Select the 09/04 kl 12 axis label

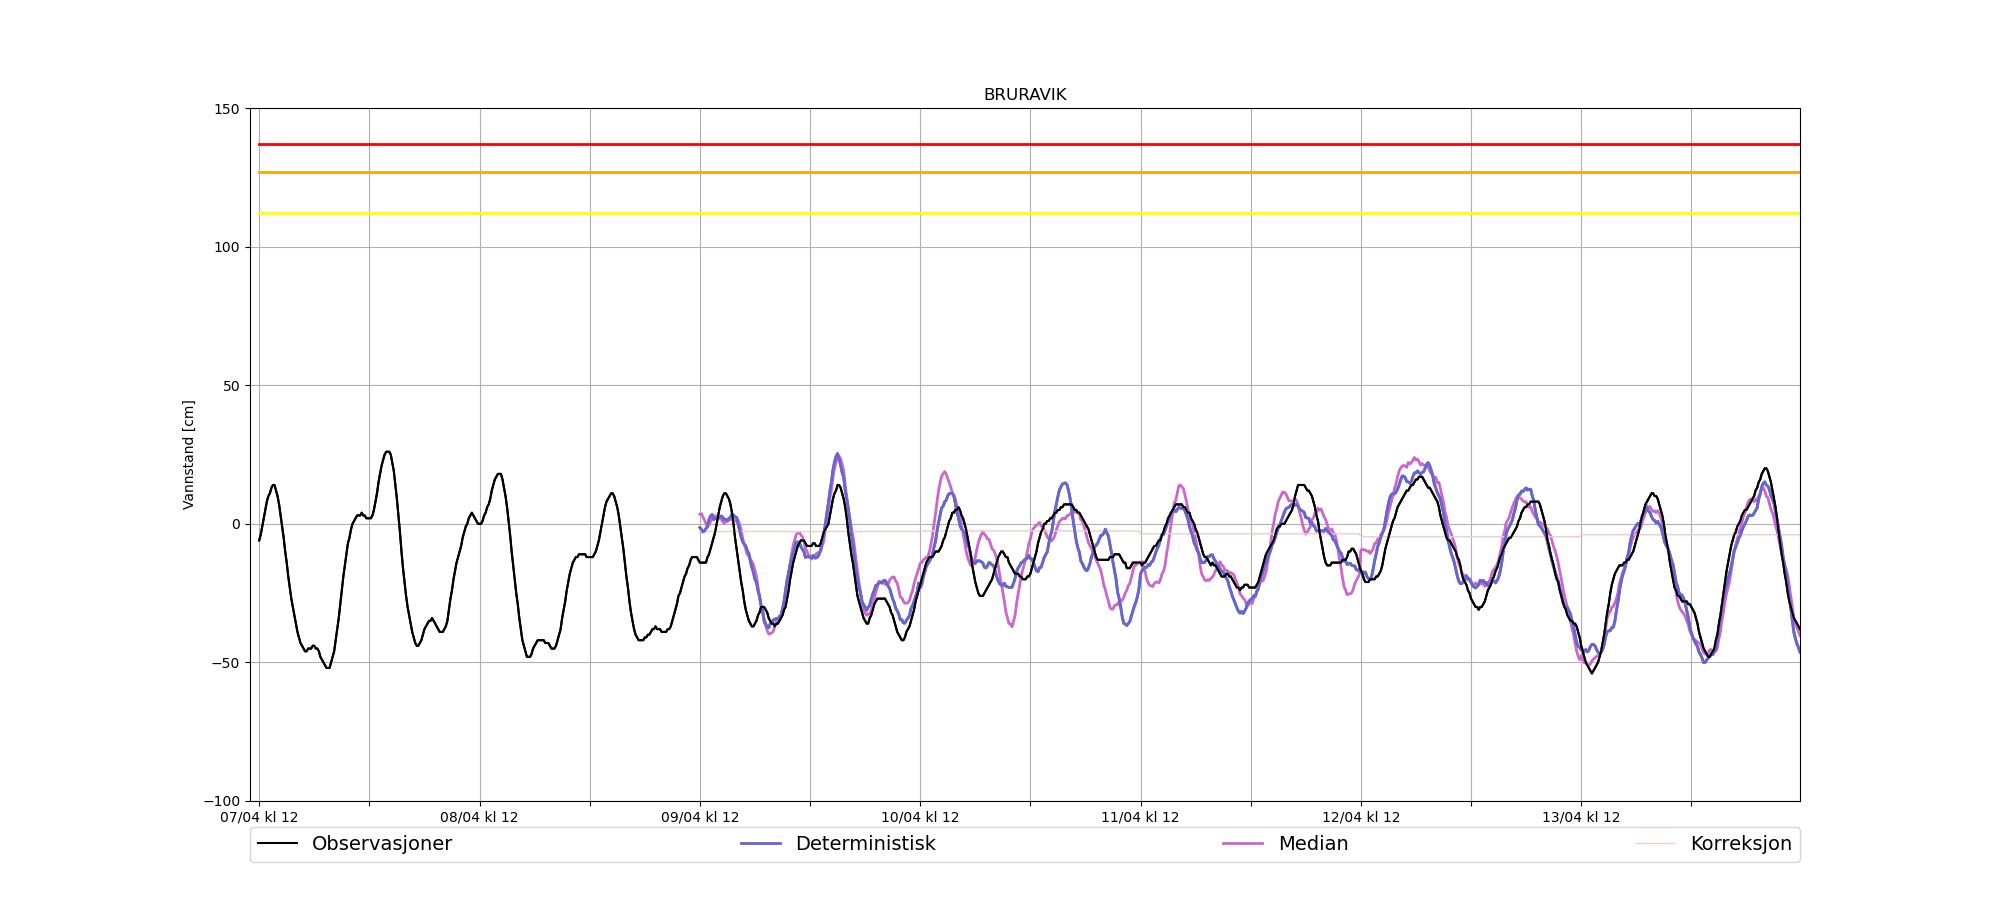[x=700, y=817]
